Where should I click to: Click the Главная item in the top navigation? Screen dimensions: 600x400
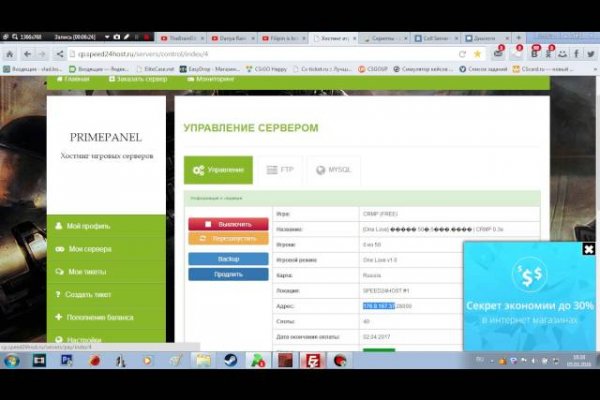tap(75, 78)
